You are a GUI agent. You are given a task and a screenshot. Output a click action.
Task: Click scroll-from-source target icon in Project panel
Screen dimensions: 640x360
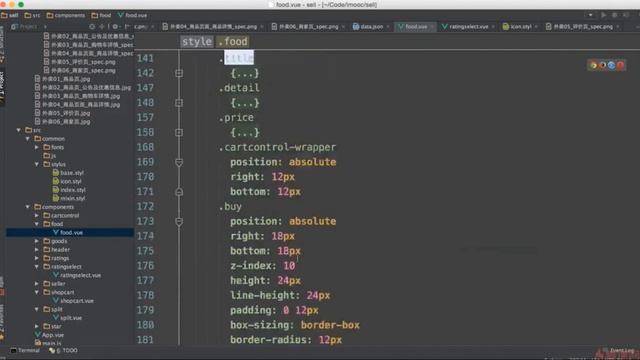tap(92, 27)
